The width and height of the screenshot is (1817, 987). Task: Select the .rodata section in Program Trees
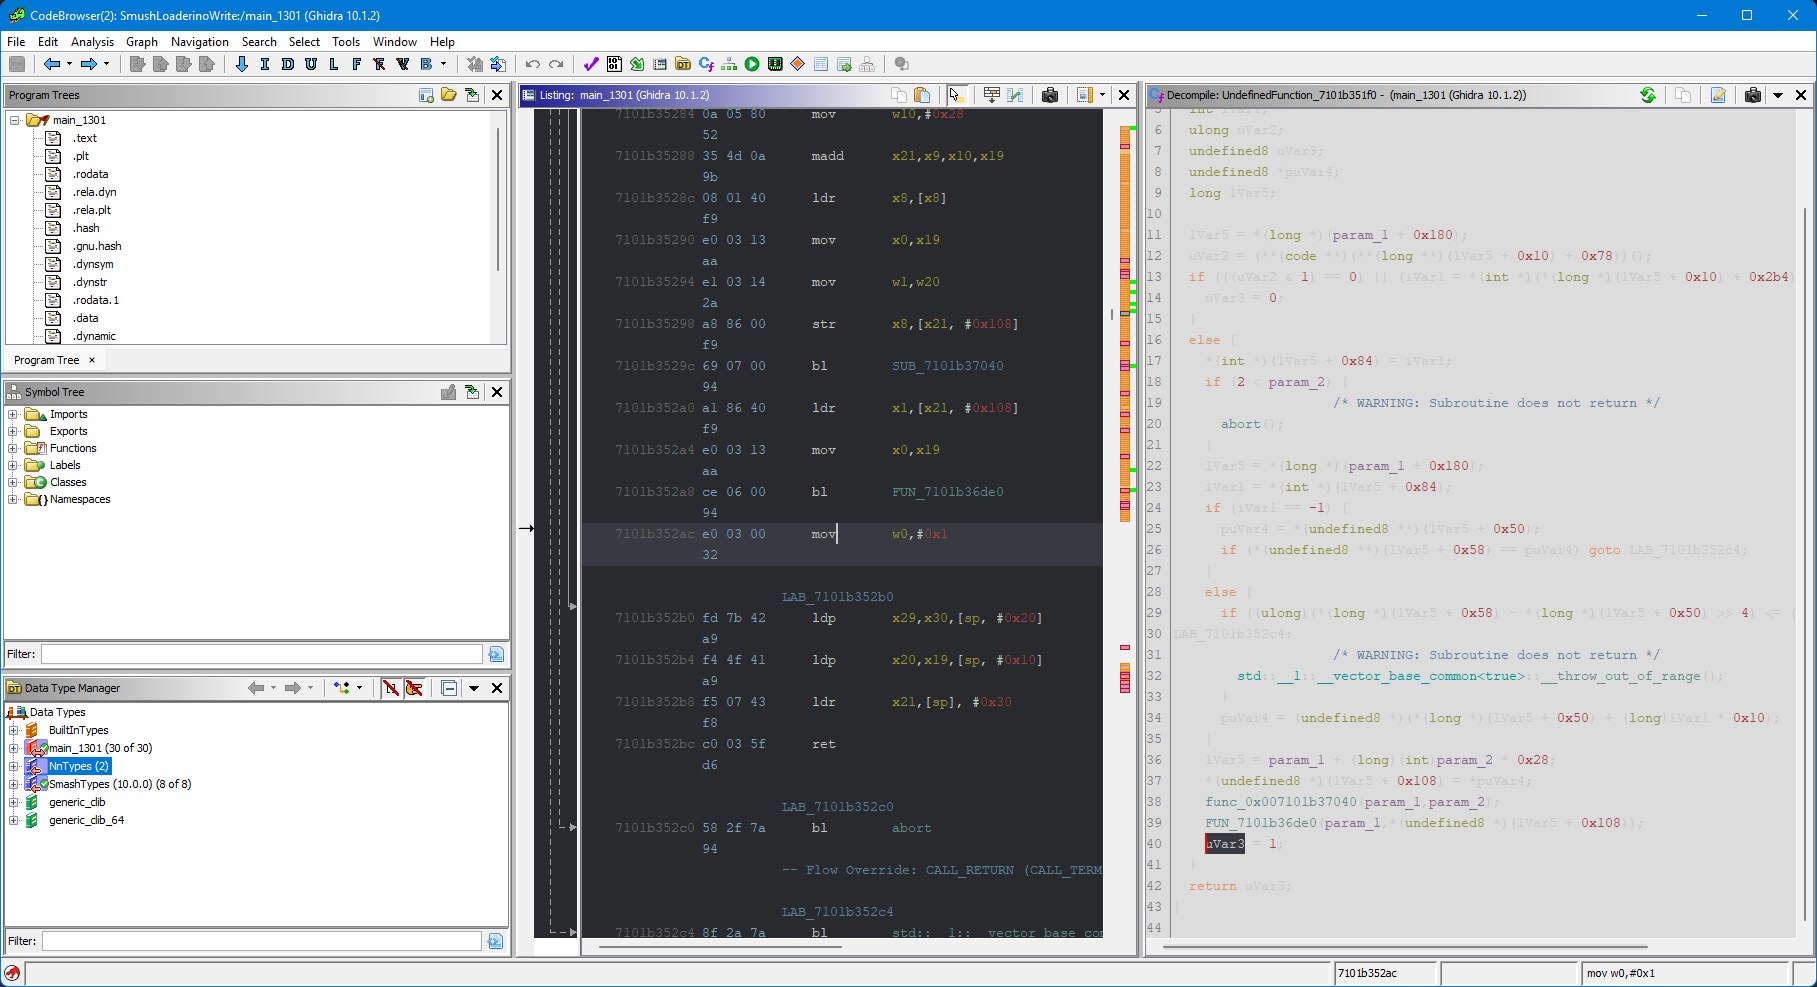coord(90,174)
